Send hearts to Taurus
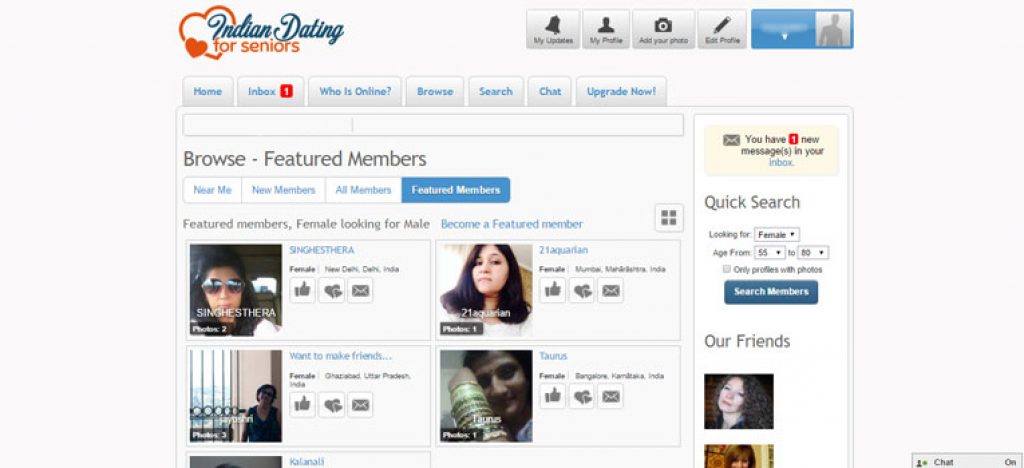1024x468 pixels. (582, 396)
